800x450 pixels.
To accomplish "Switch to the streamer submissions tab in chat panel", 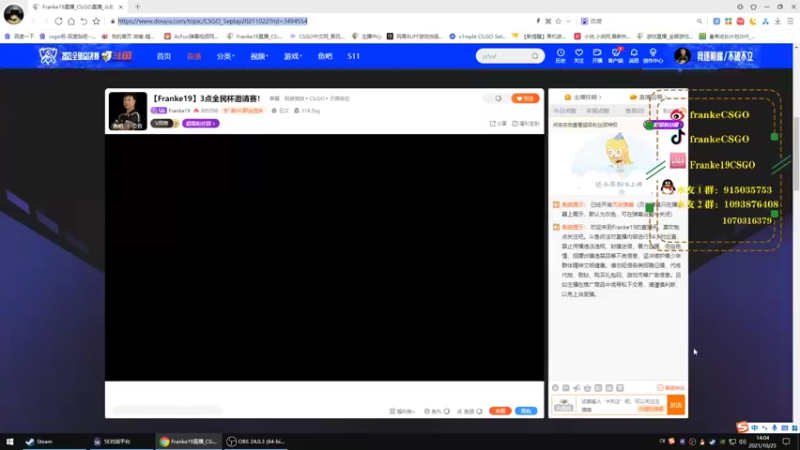I will [583, 97].
